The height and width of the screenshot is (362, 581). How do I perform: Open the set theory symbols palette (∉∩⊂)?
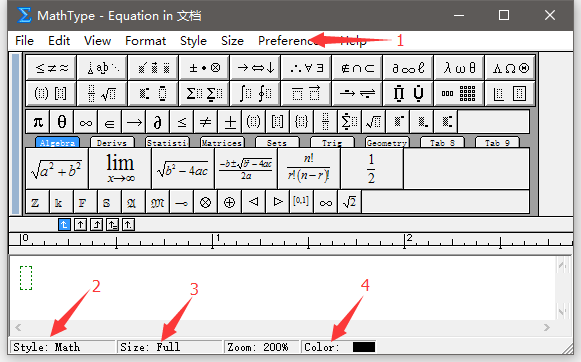tap(357, 68)
